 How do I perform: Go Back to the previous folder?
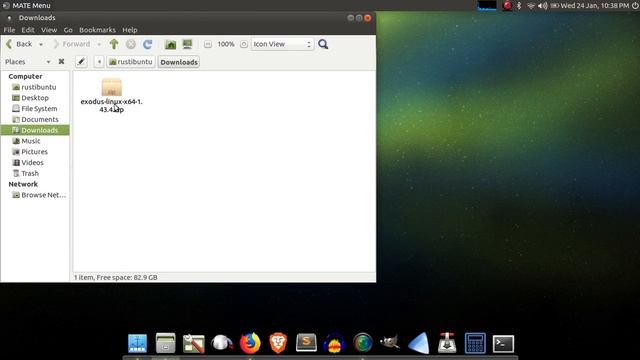[x=19, y=44]
